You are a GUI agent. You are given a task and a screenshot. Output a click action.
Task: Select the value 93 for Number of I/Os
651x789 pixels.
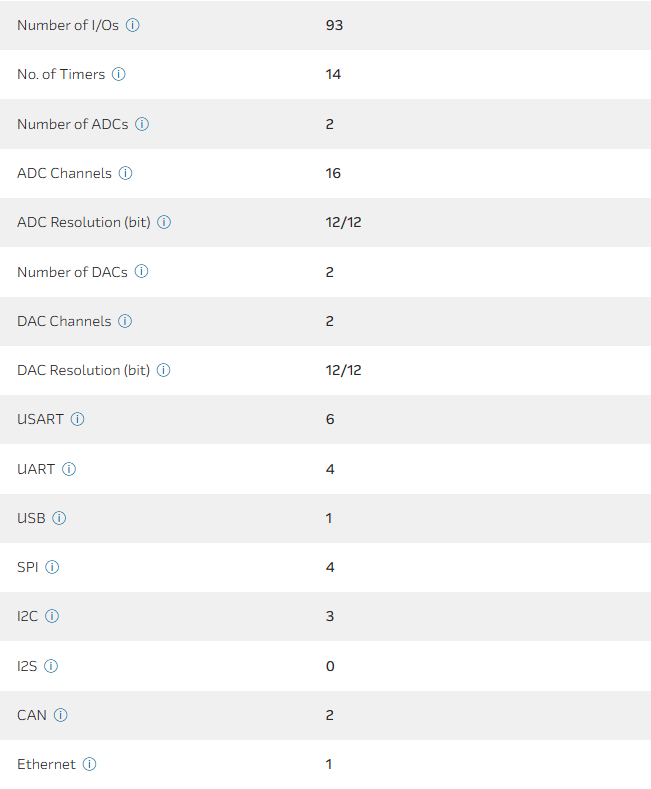(334, 25)
